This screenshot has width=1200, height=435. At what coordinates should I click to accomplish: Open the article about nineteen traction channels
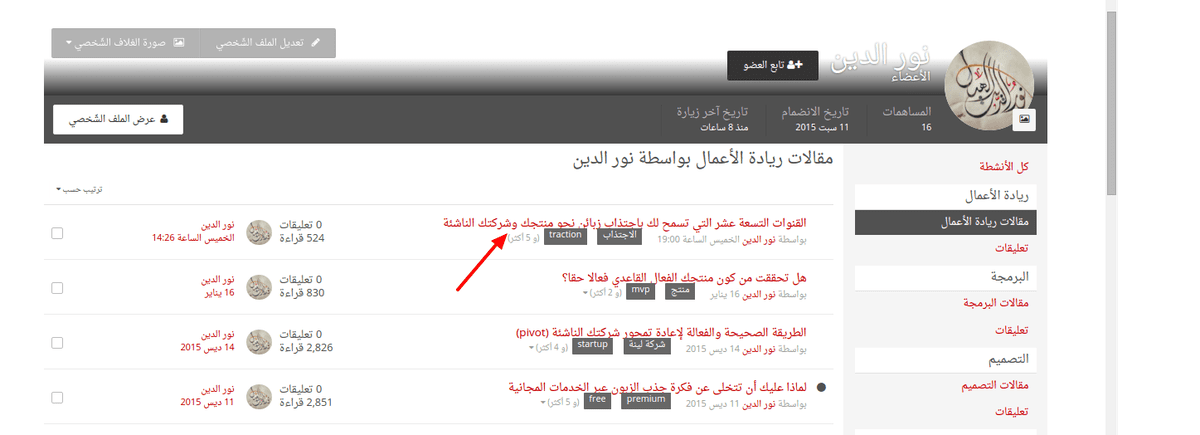coord(626,222)
